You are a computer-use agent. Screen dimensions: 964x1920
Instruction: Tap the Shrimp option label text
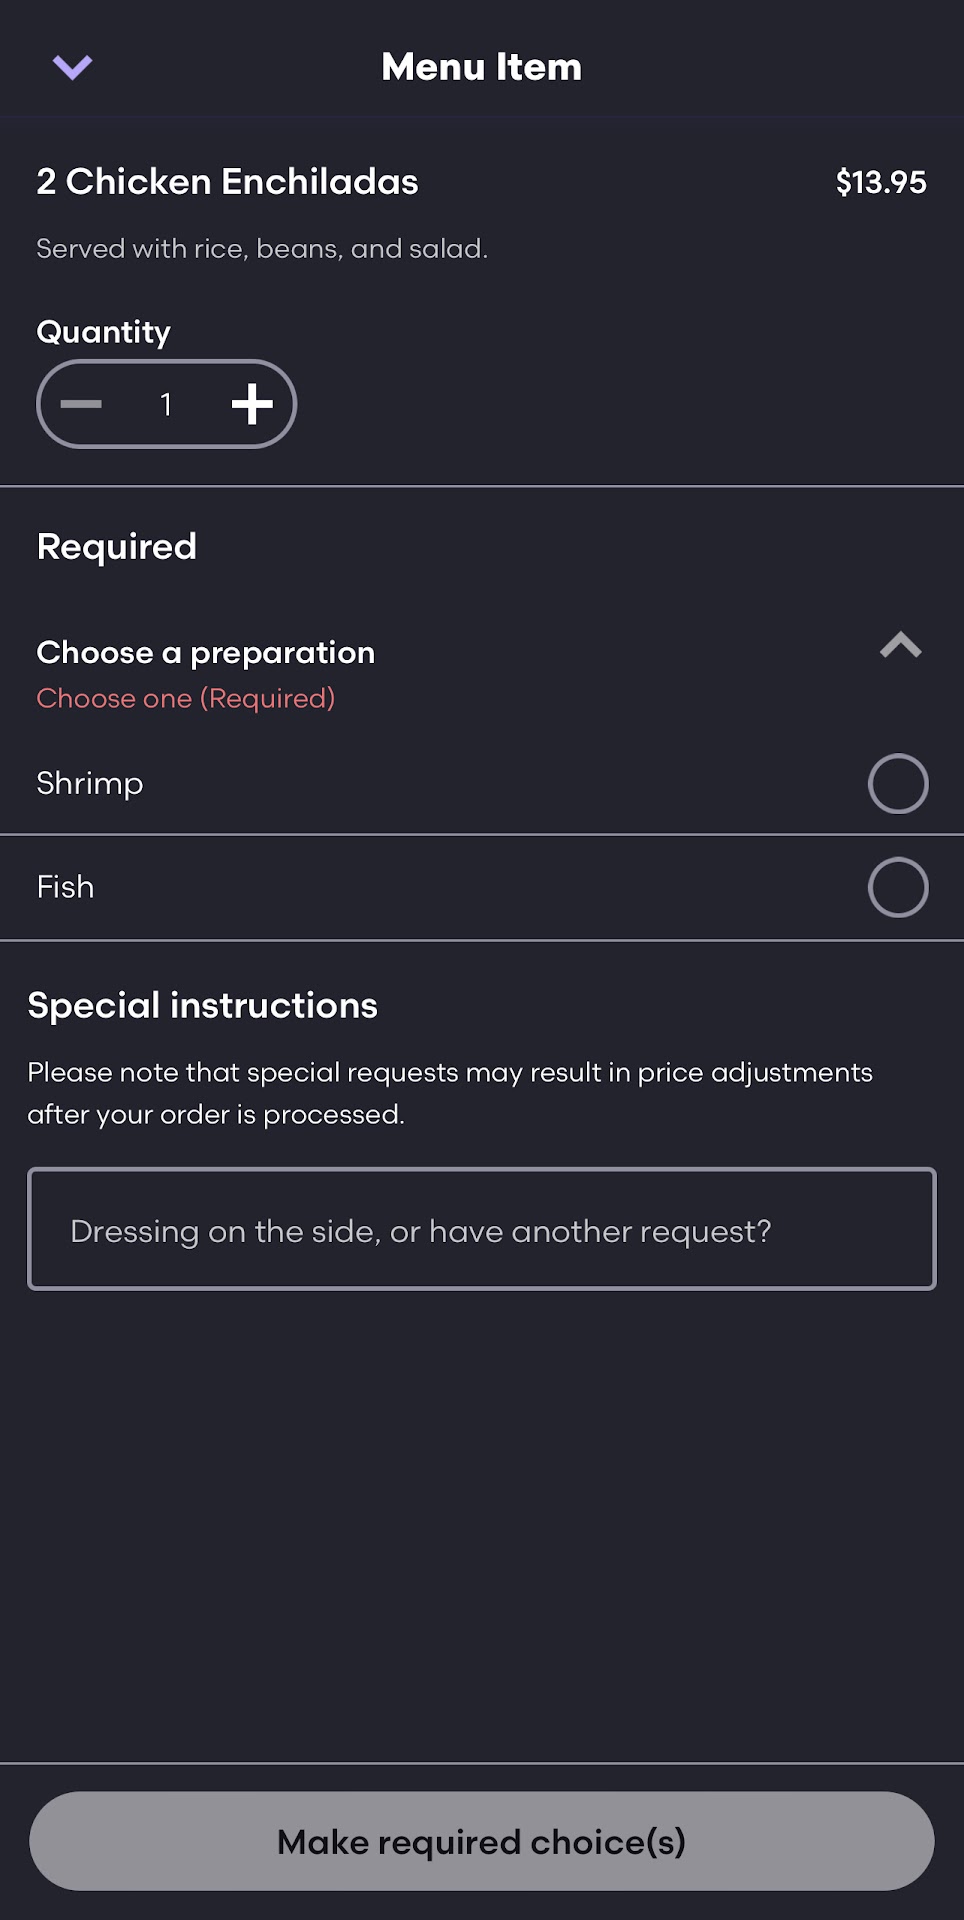(x=90, y=783)
